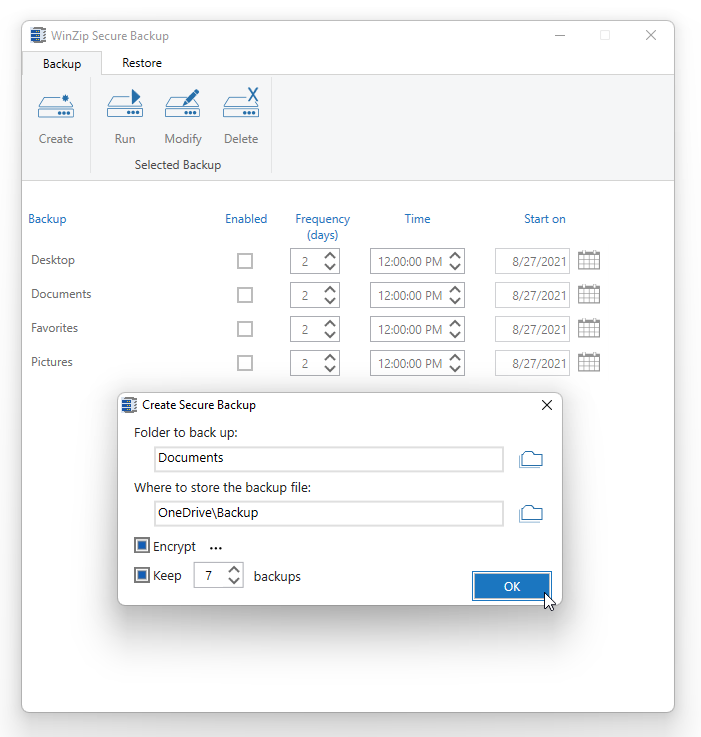Click the Frequency (days) column header
Image resolution: width=701 pixels, height=737 pixels.
323,227
